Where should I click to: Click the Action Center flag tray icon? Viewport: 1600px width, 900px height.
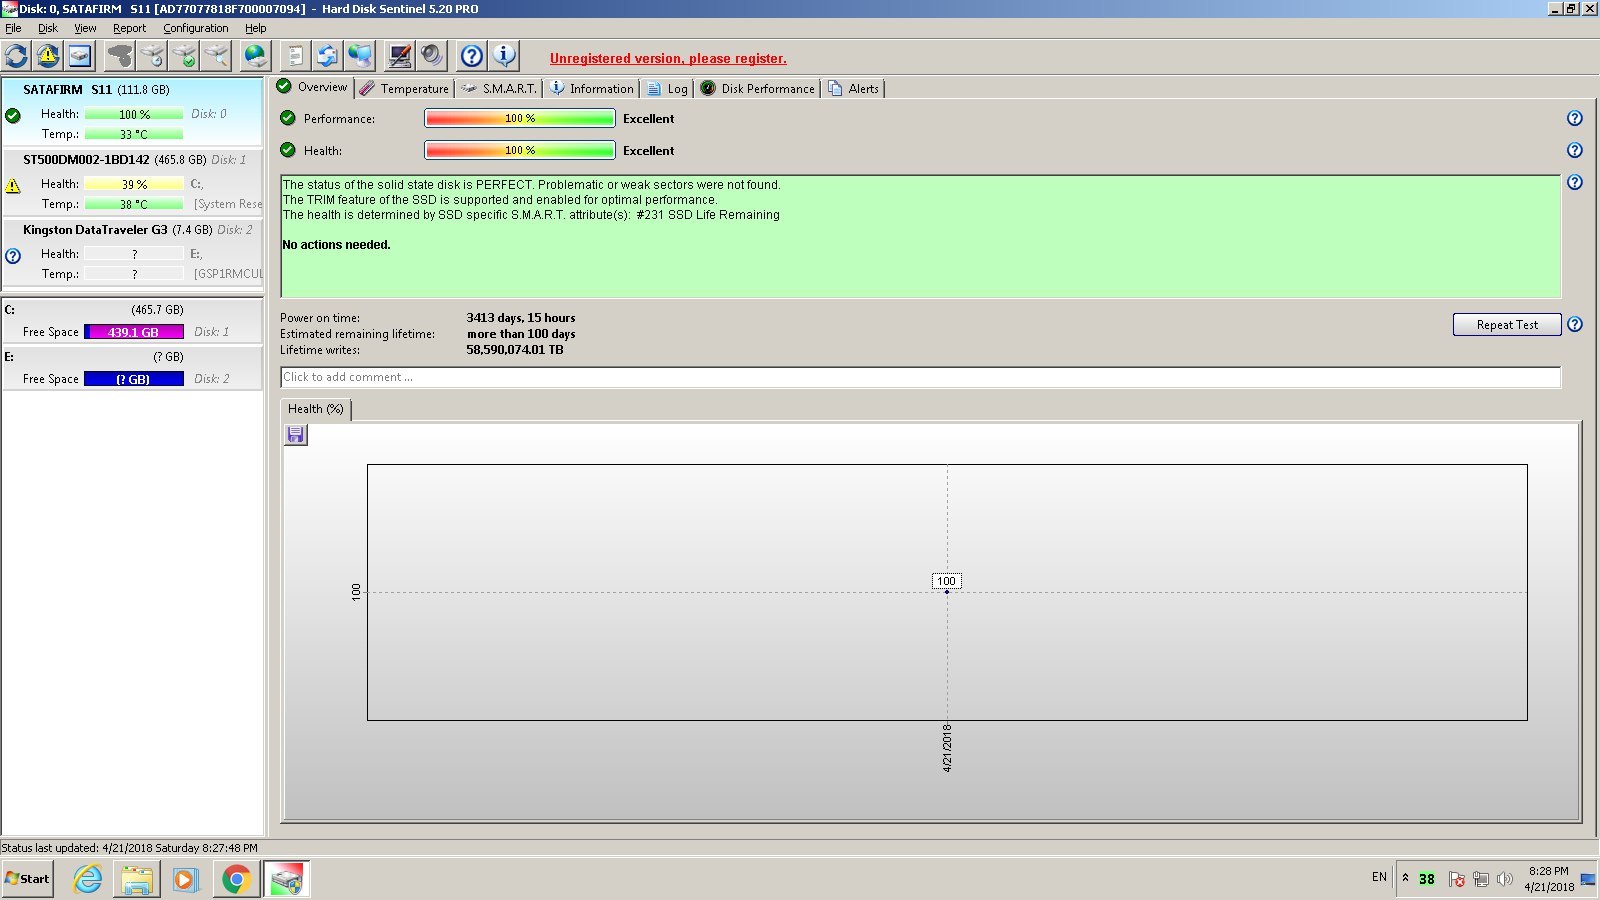coord(1457,879)
